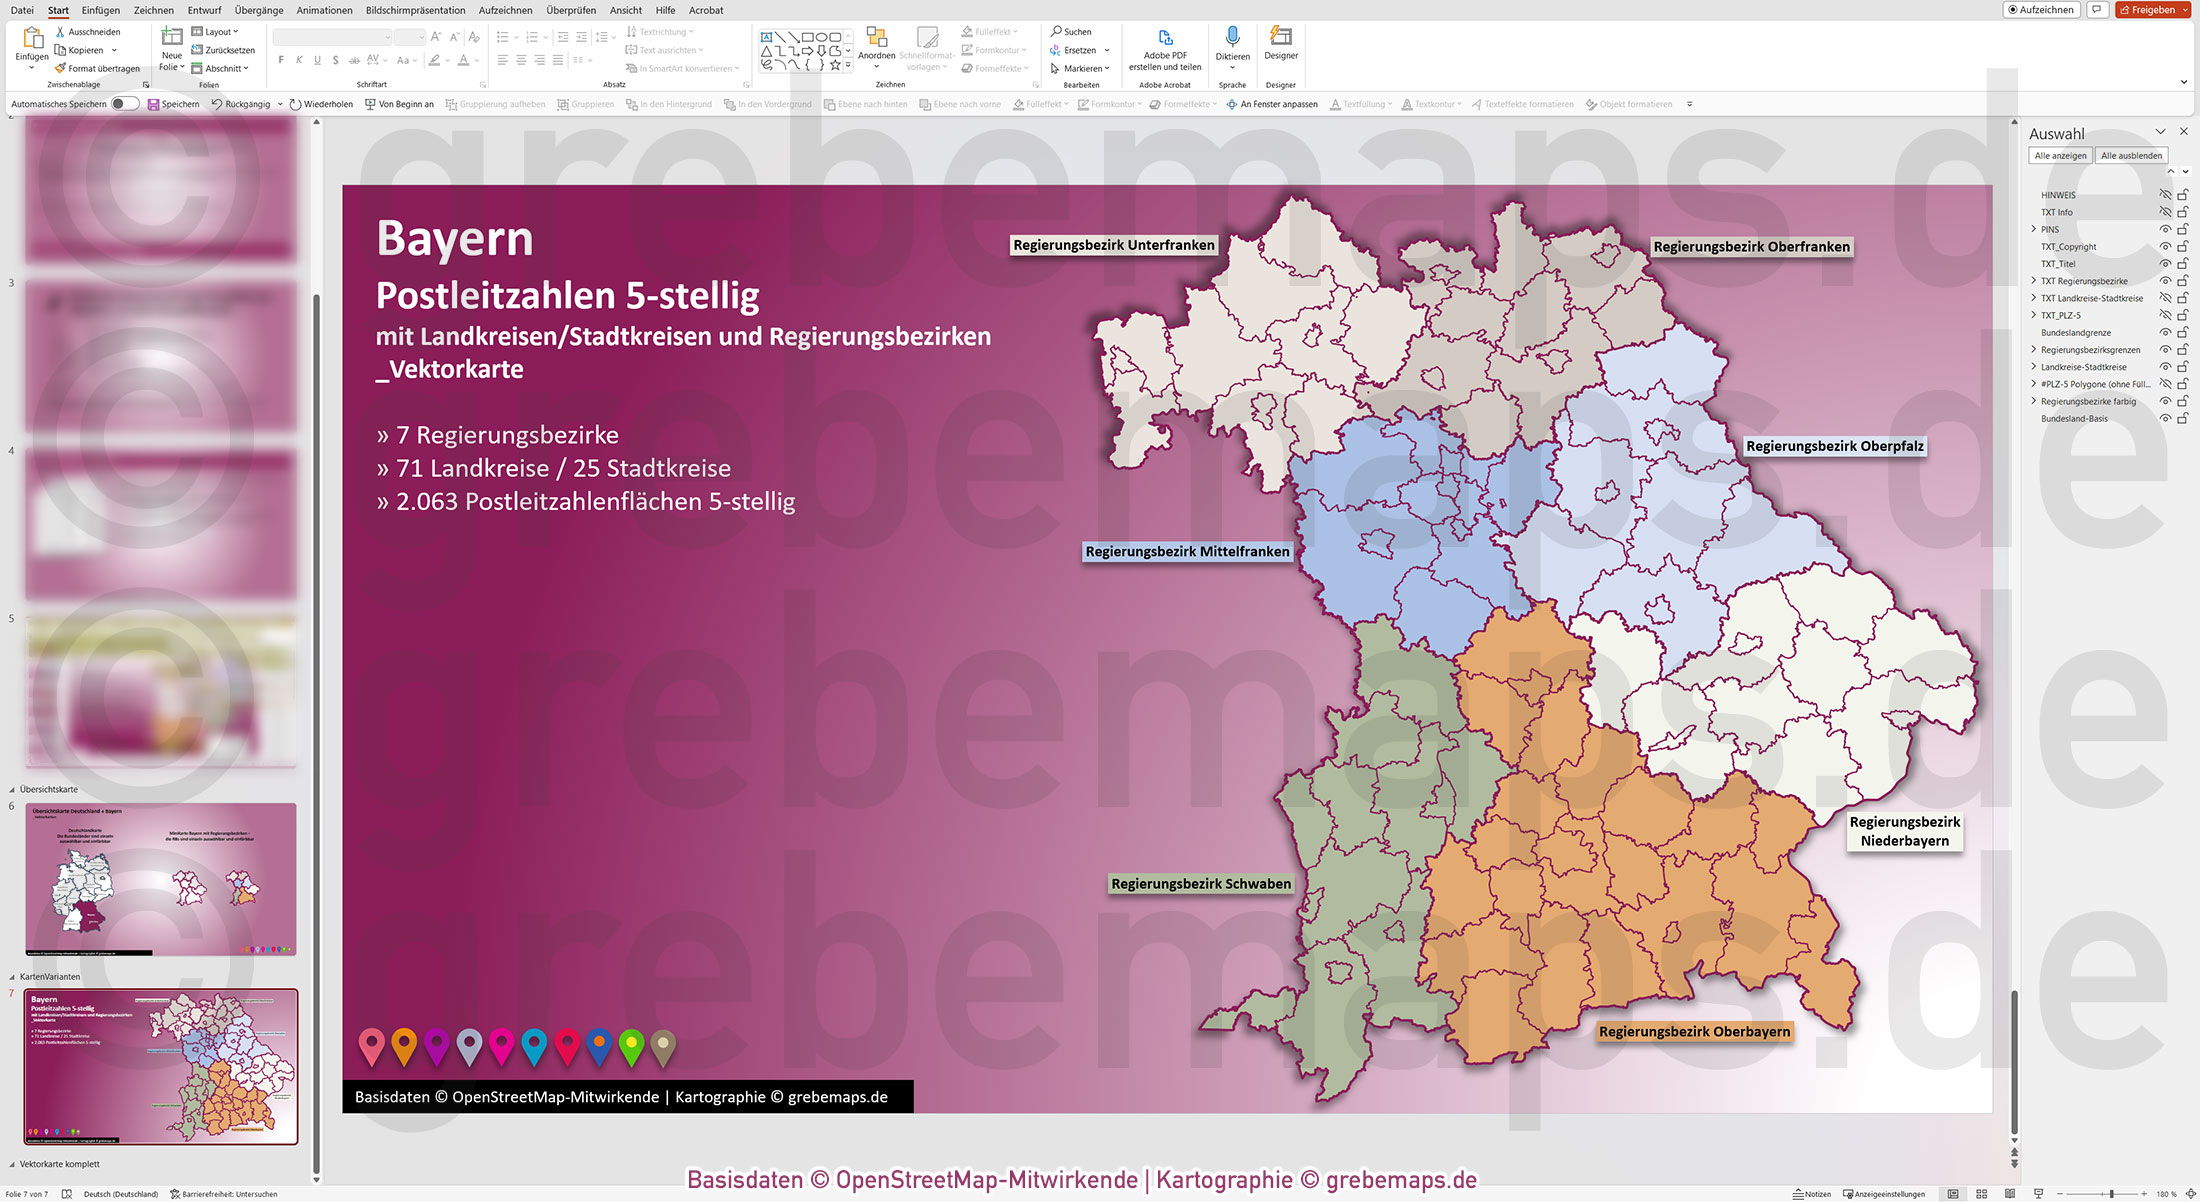This screenshot has height=1202, width=2200.
Task: Toggle Automatisches Speichern switch
Action: pyautogui.click(x=124, y=103)
